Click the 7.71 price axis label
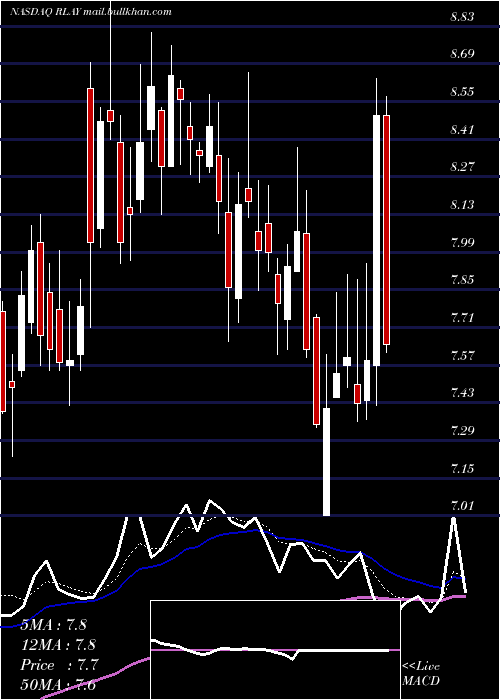This screenshot has height=700, width=500. coord(462,318)
